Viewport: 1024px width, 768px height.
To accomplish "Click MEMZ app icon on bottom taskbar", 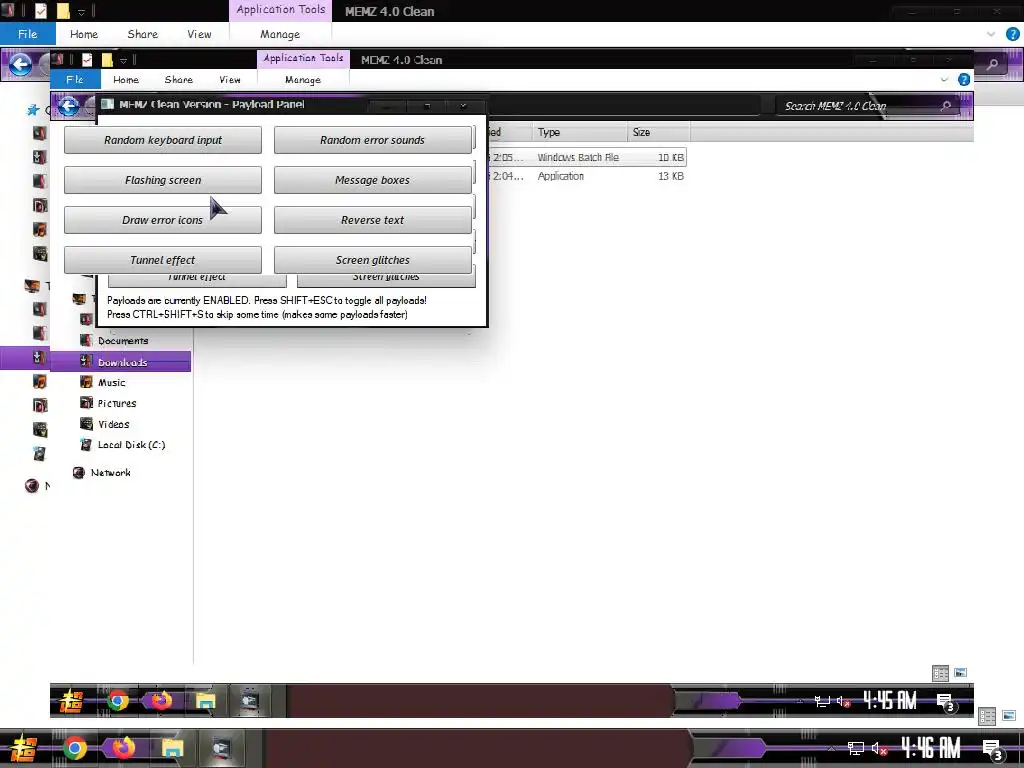I will tap(223, 748).
